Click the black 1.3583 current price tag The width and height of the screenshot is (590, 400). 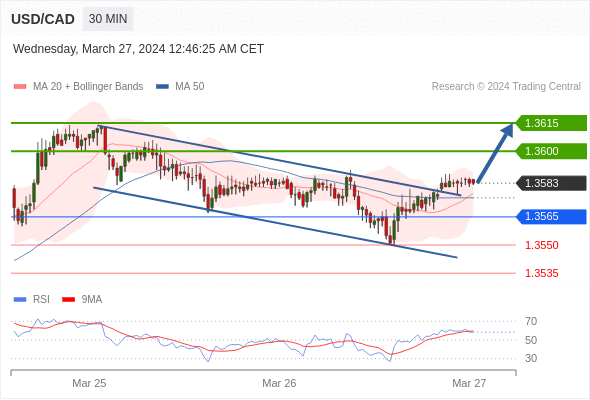click(x=551, y=183)
